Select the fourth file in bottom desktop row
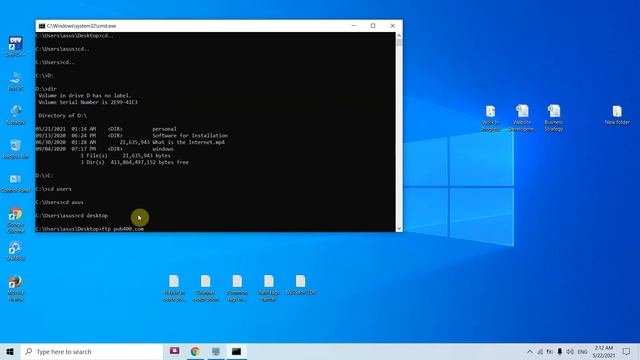640x360 pixels. click(269, 288)
